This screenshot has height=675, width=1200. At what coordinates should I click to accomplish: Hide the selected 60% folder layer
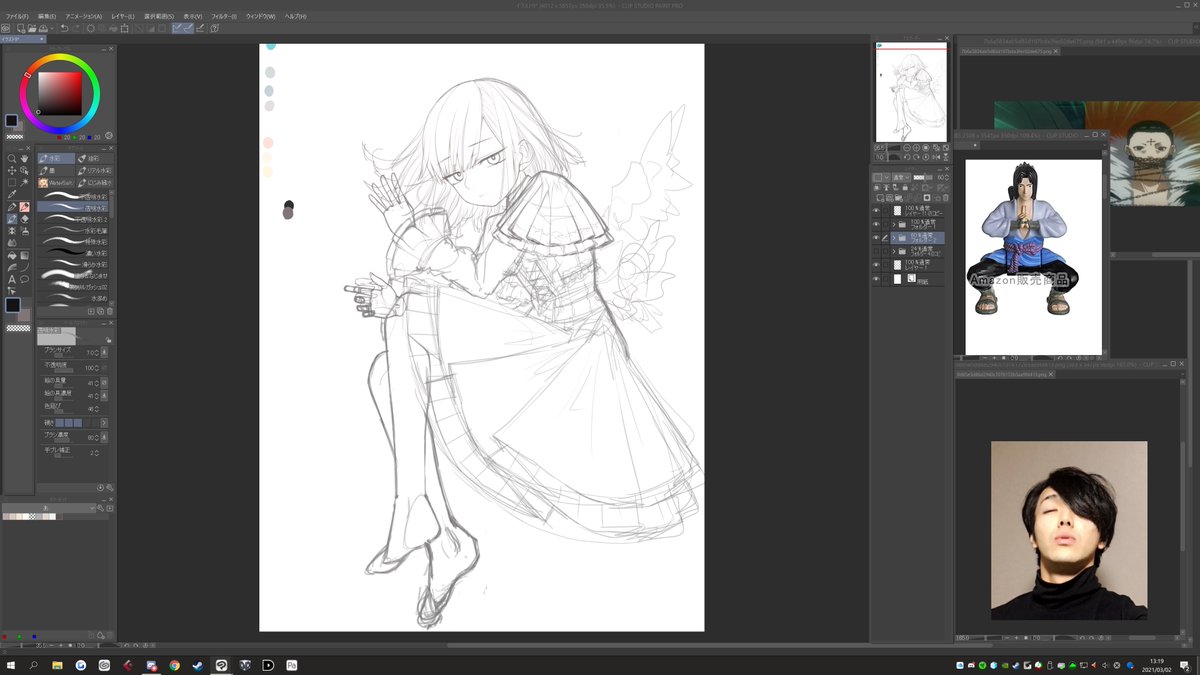click(x=876, y=237)
